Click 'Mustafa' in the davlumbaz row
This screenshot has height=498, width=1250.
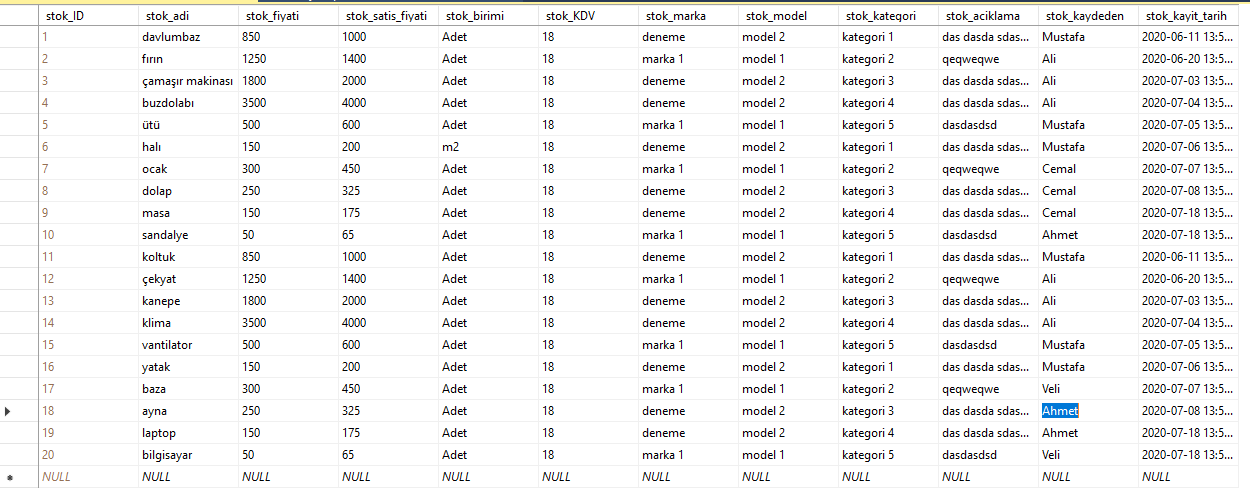pos(1088,37)
